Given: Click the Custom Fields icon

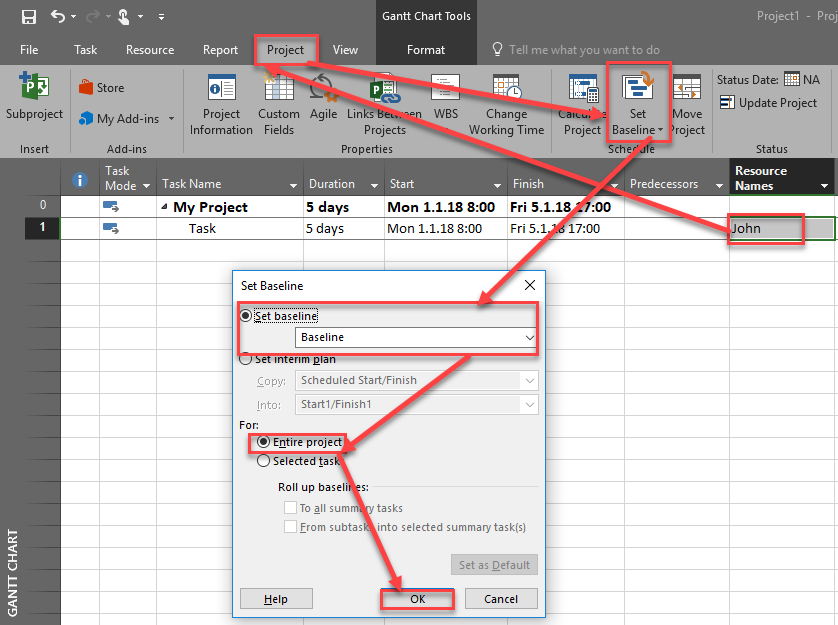Looking at the screenshot, I should point(278,90).
